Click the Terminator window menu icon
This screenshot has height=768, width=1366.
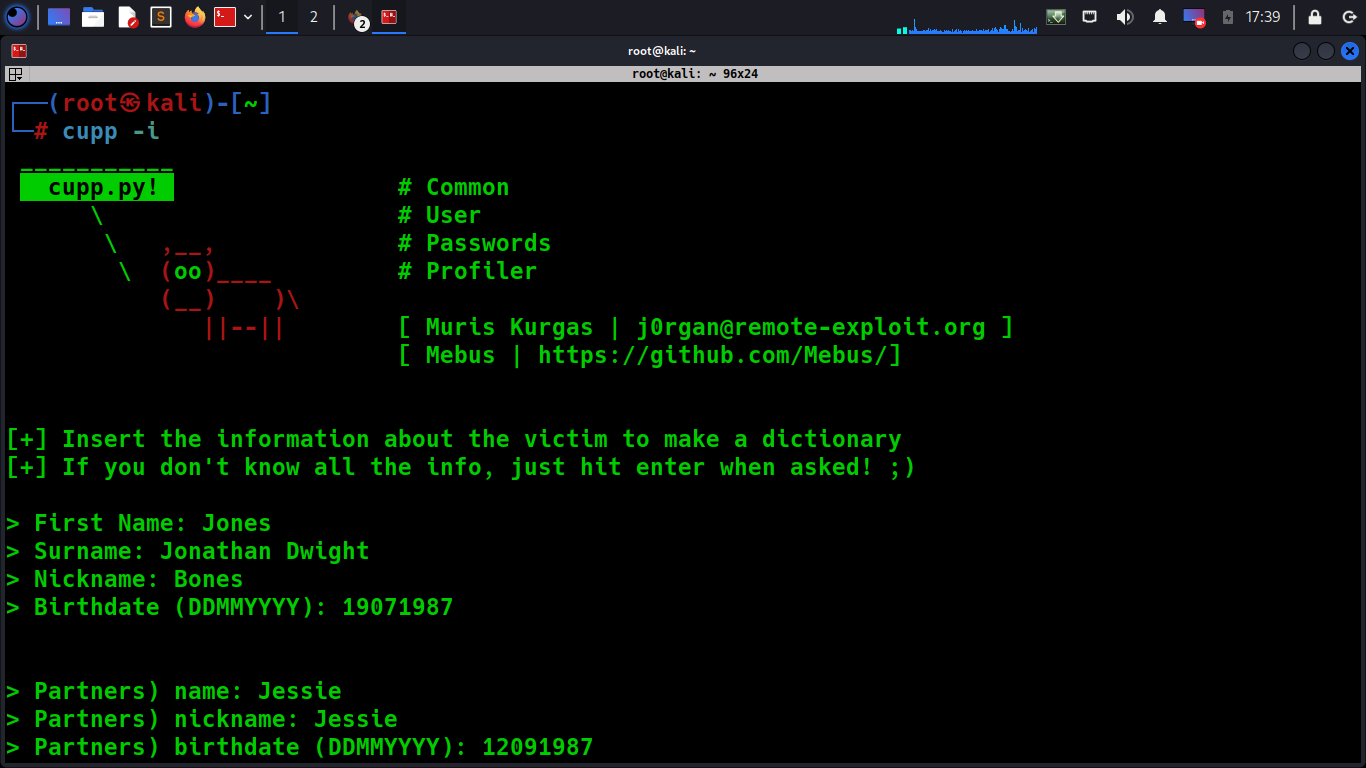coord(18,51)
